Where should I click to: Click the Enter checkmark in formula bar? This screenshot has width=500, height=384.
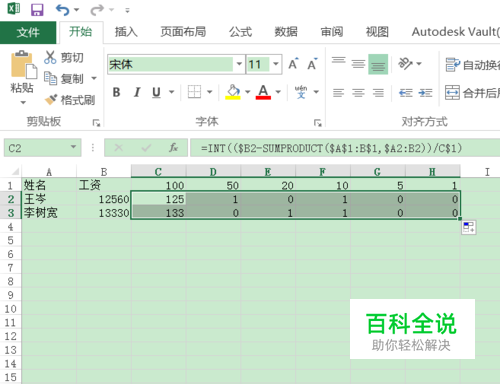146,147
